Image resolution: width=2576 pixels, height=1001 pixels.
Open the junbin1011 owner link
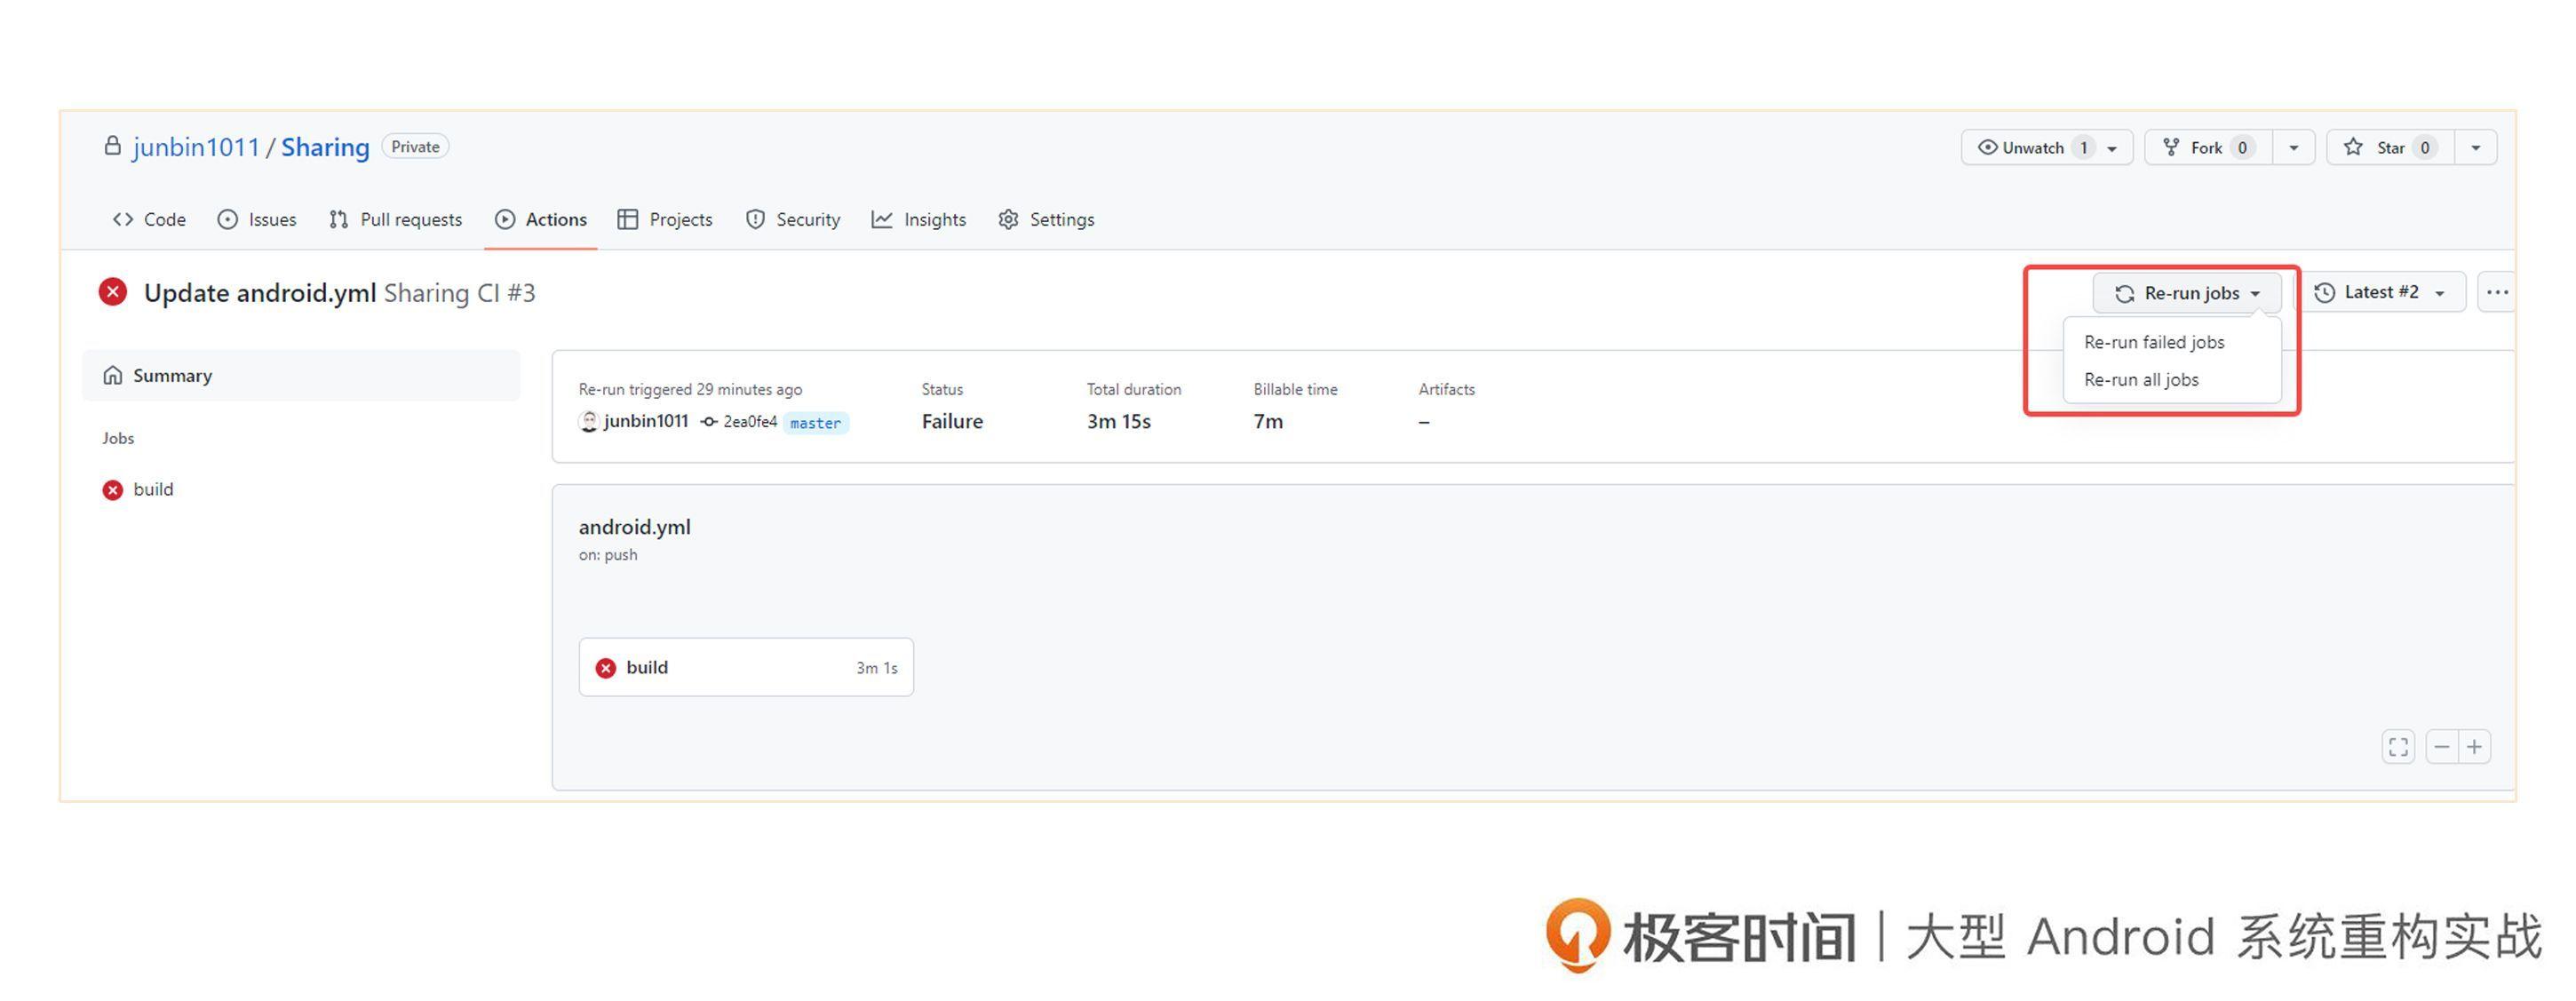196,147
